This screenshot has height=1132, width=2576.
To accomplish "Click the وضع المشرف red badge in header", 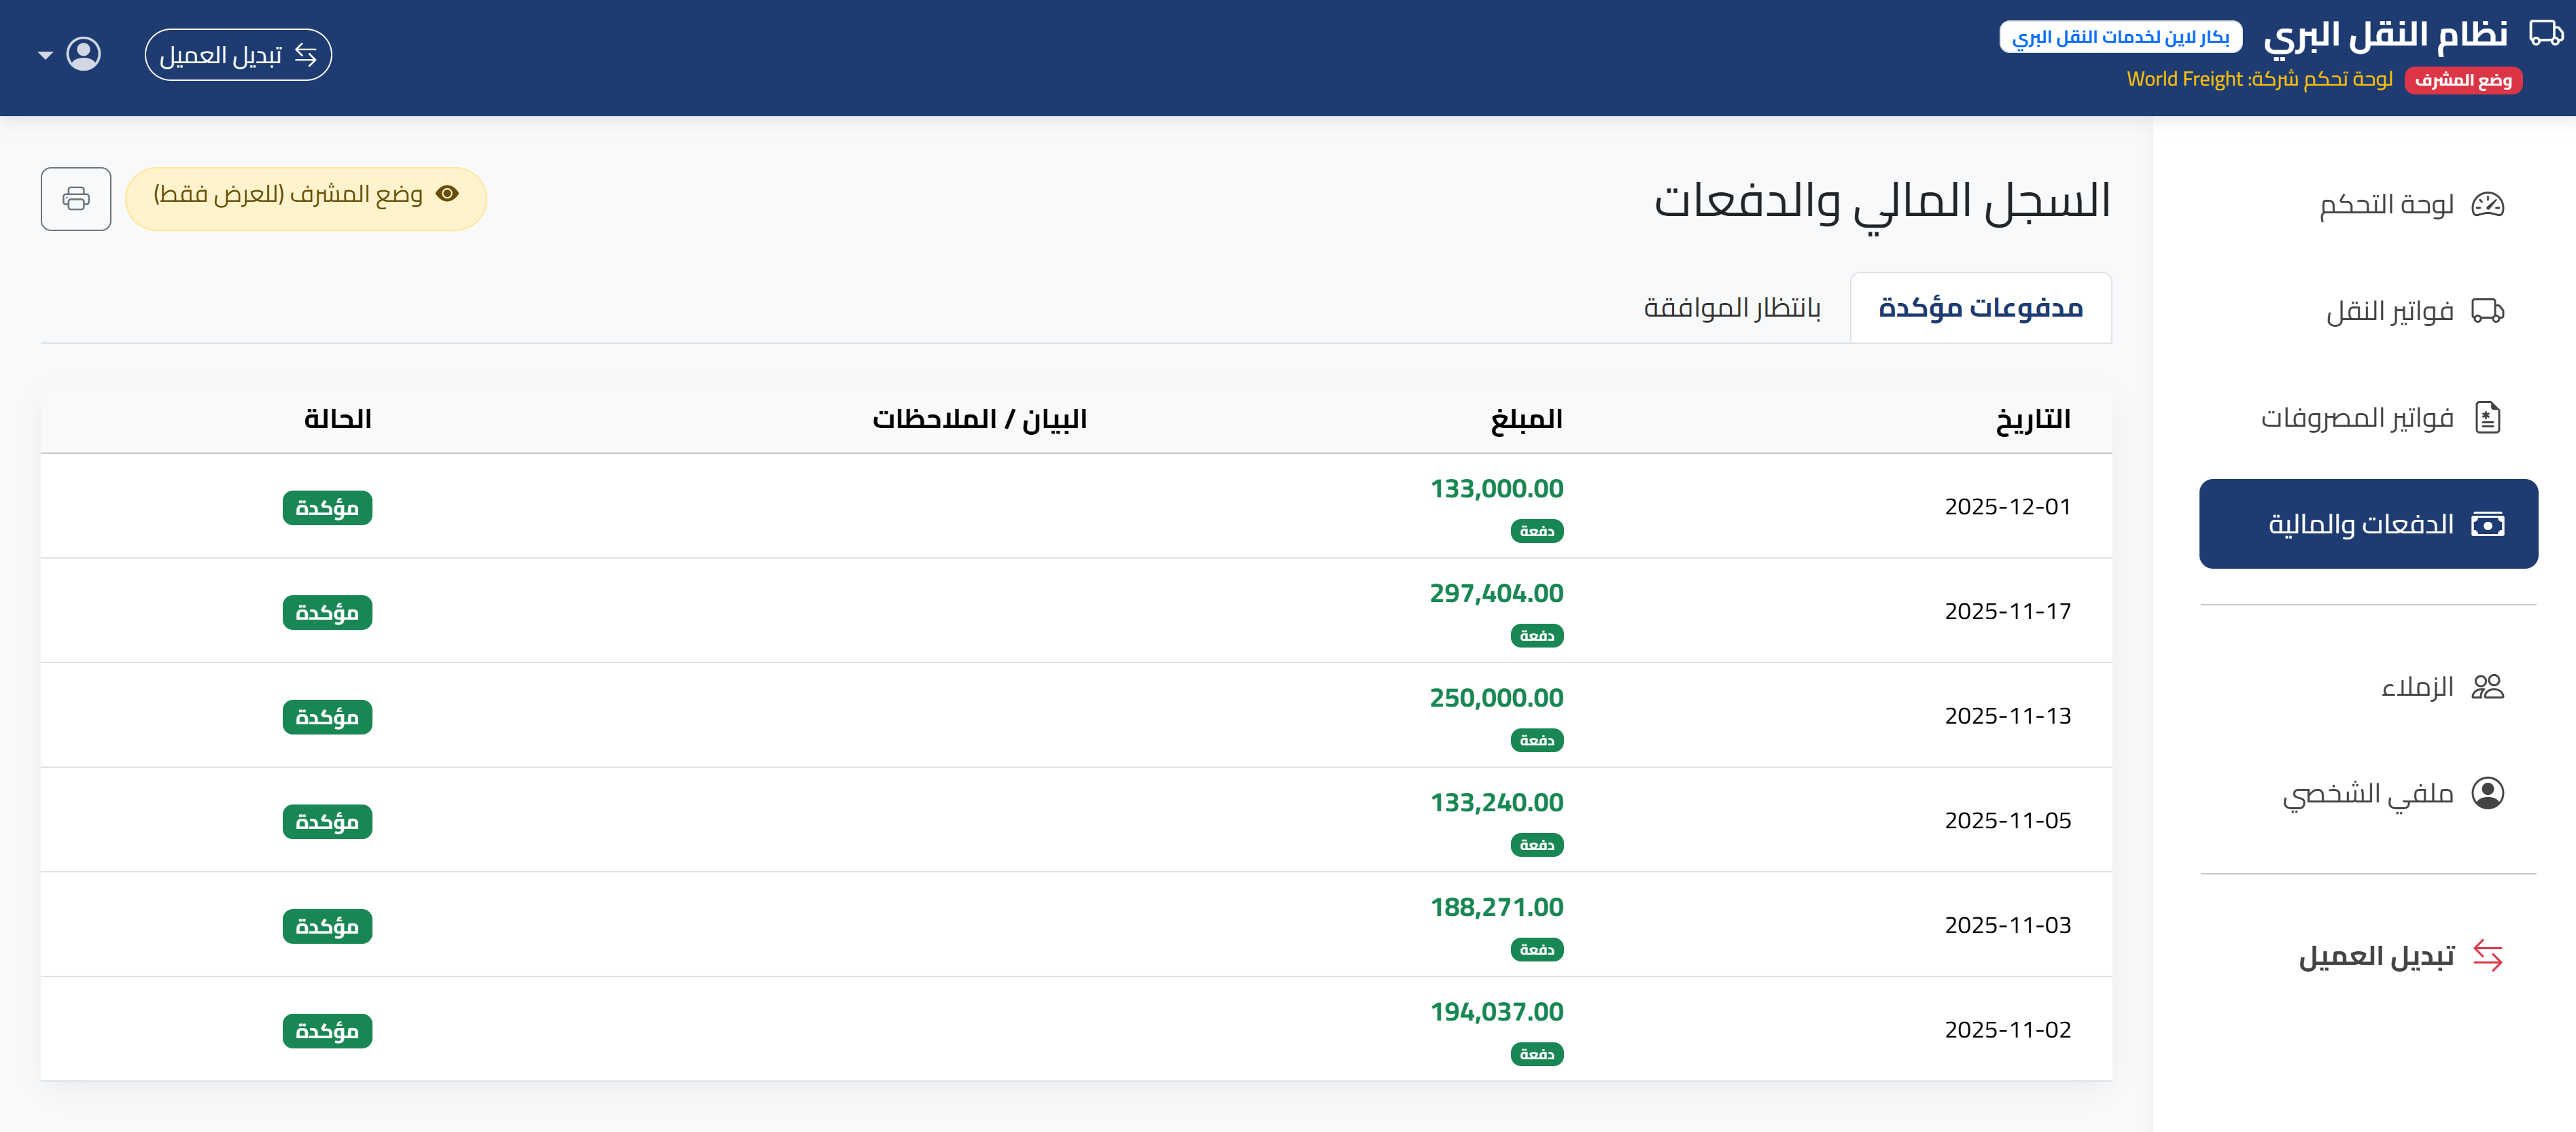I will (2463, 80).
